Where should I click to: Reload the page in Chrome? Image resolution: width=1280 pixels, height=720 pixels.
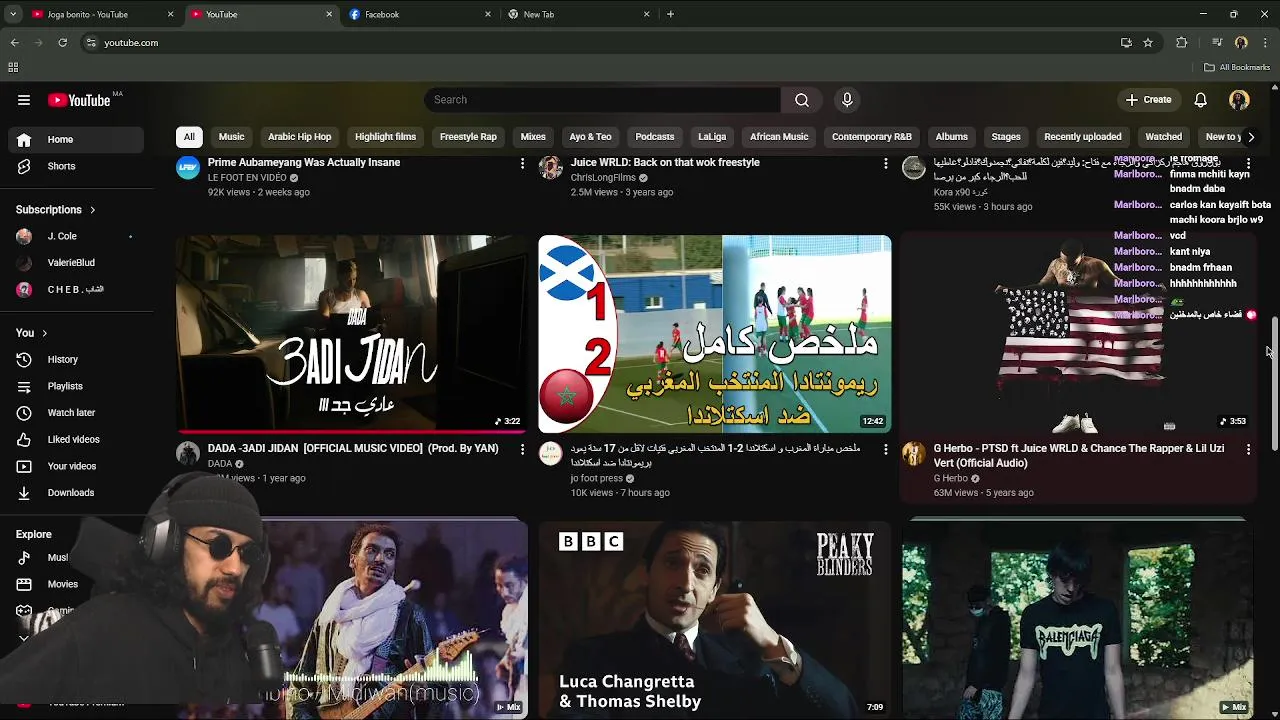pyautogui.click(x=62, y=43)
